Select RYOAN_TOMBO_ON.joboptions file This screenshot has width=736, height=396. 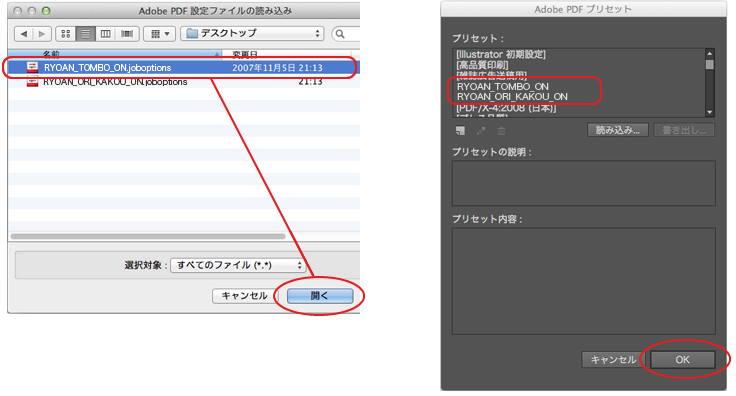point(183,68)
